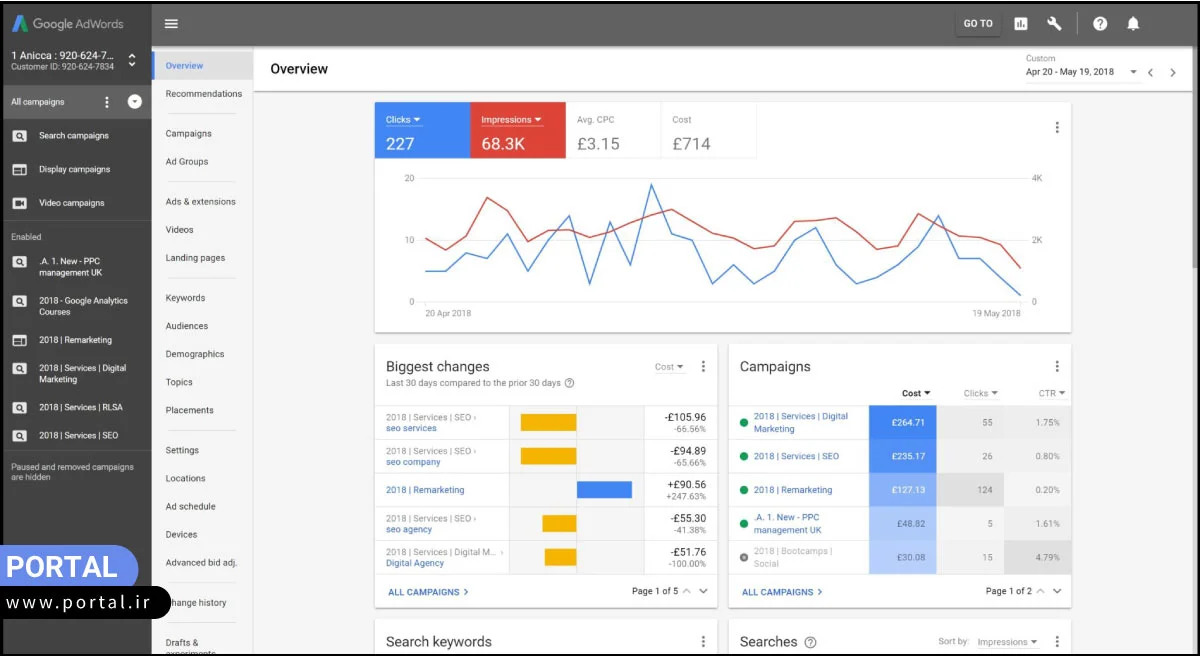Screen dimensions: 1200x656
Task: Select Keywords in the side navigation
Action: pyautogui.click(x=185, y=298)
